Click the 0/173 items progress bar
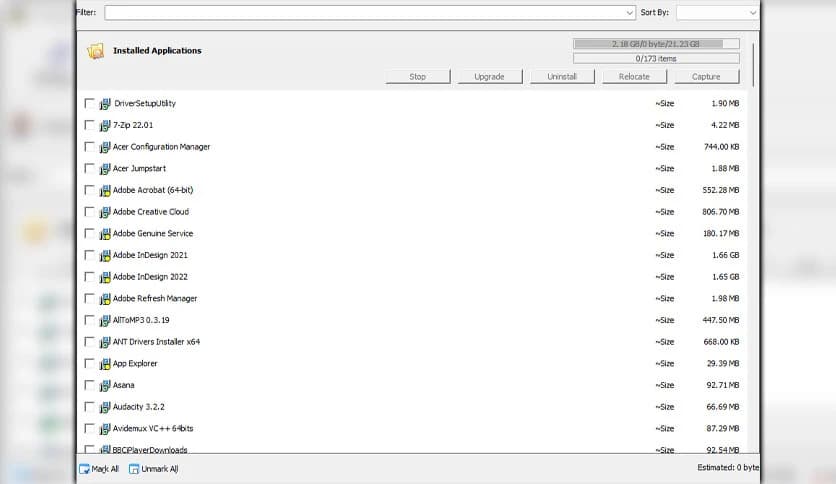This screenshot has height=484, width=836. (656, 59)
